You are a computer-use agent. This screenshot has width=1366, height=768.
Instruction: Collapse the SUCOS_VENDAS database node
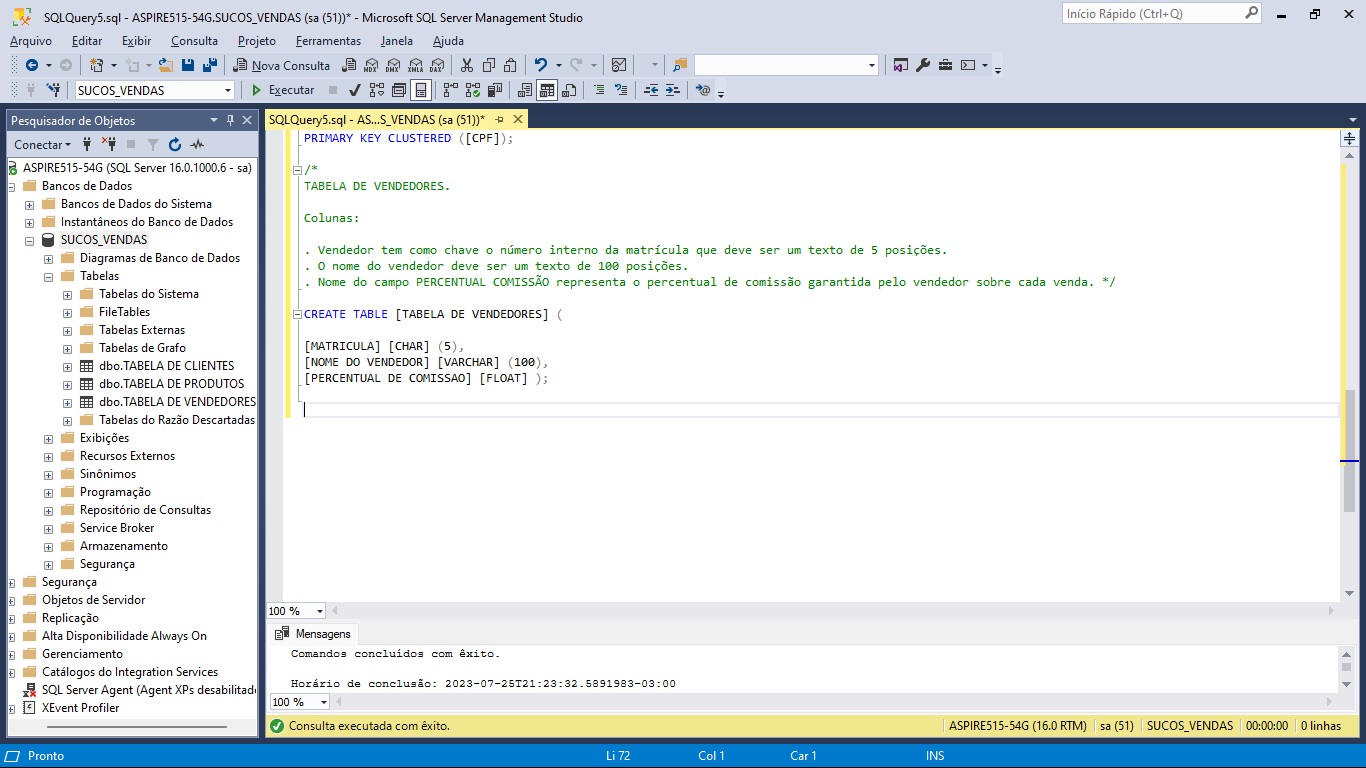[29, 240]
